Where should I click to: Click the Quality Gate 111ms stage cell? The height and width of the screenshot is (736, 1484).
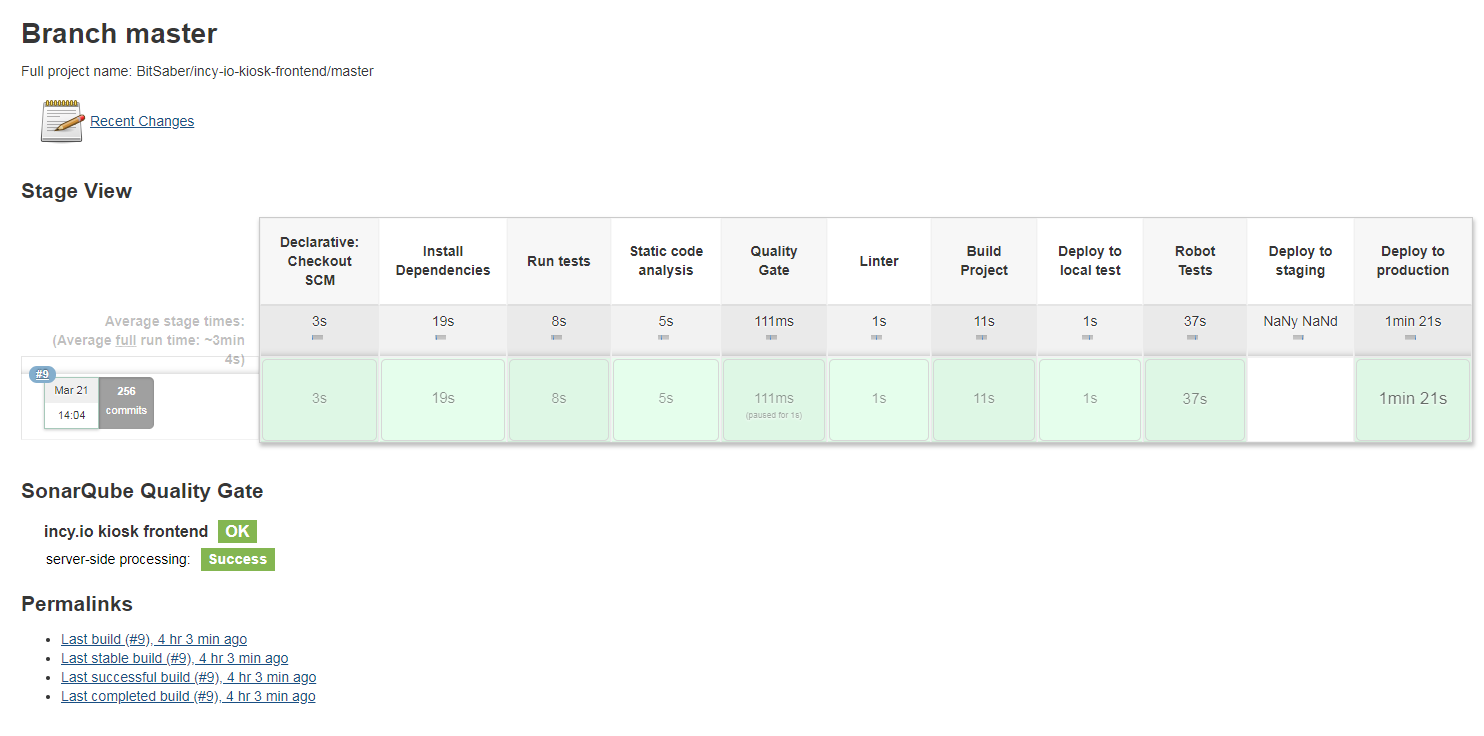tap(774, 399)
